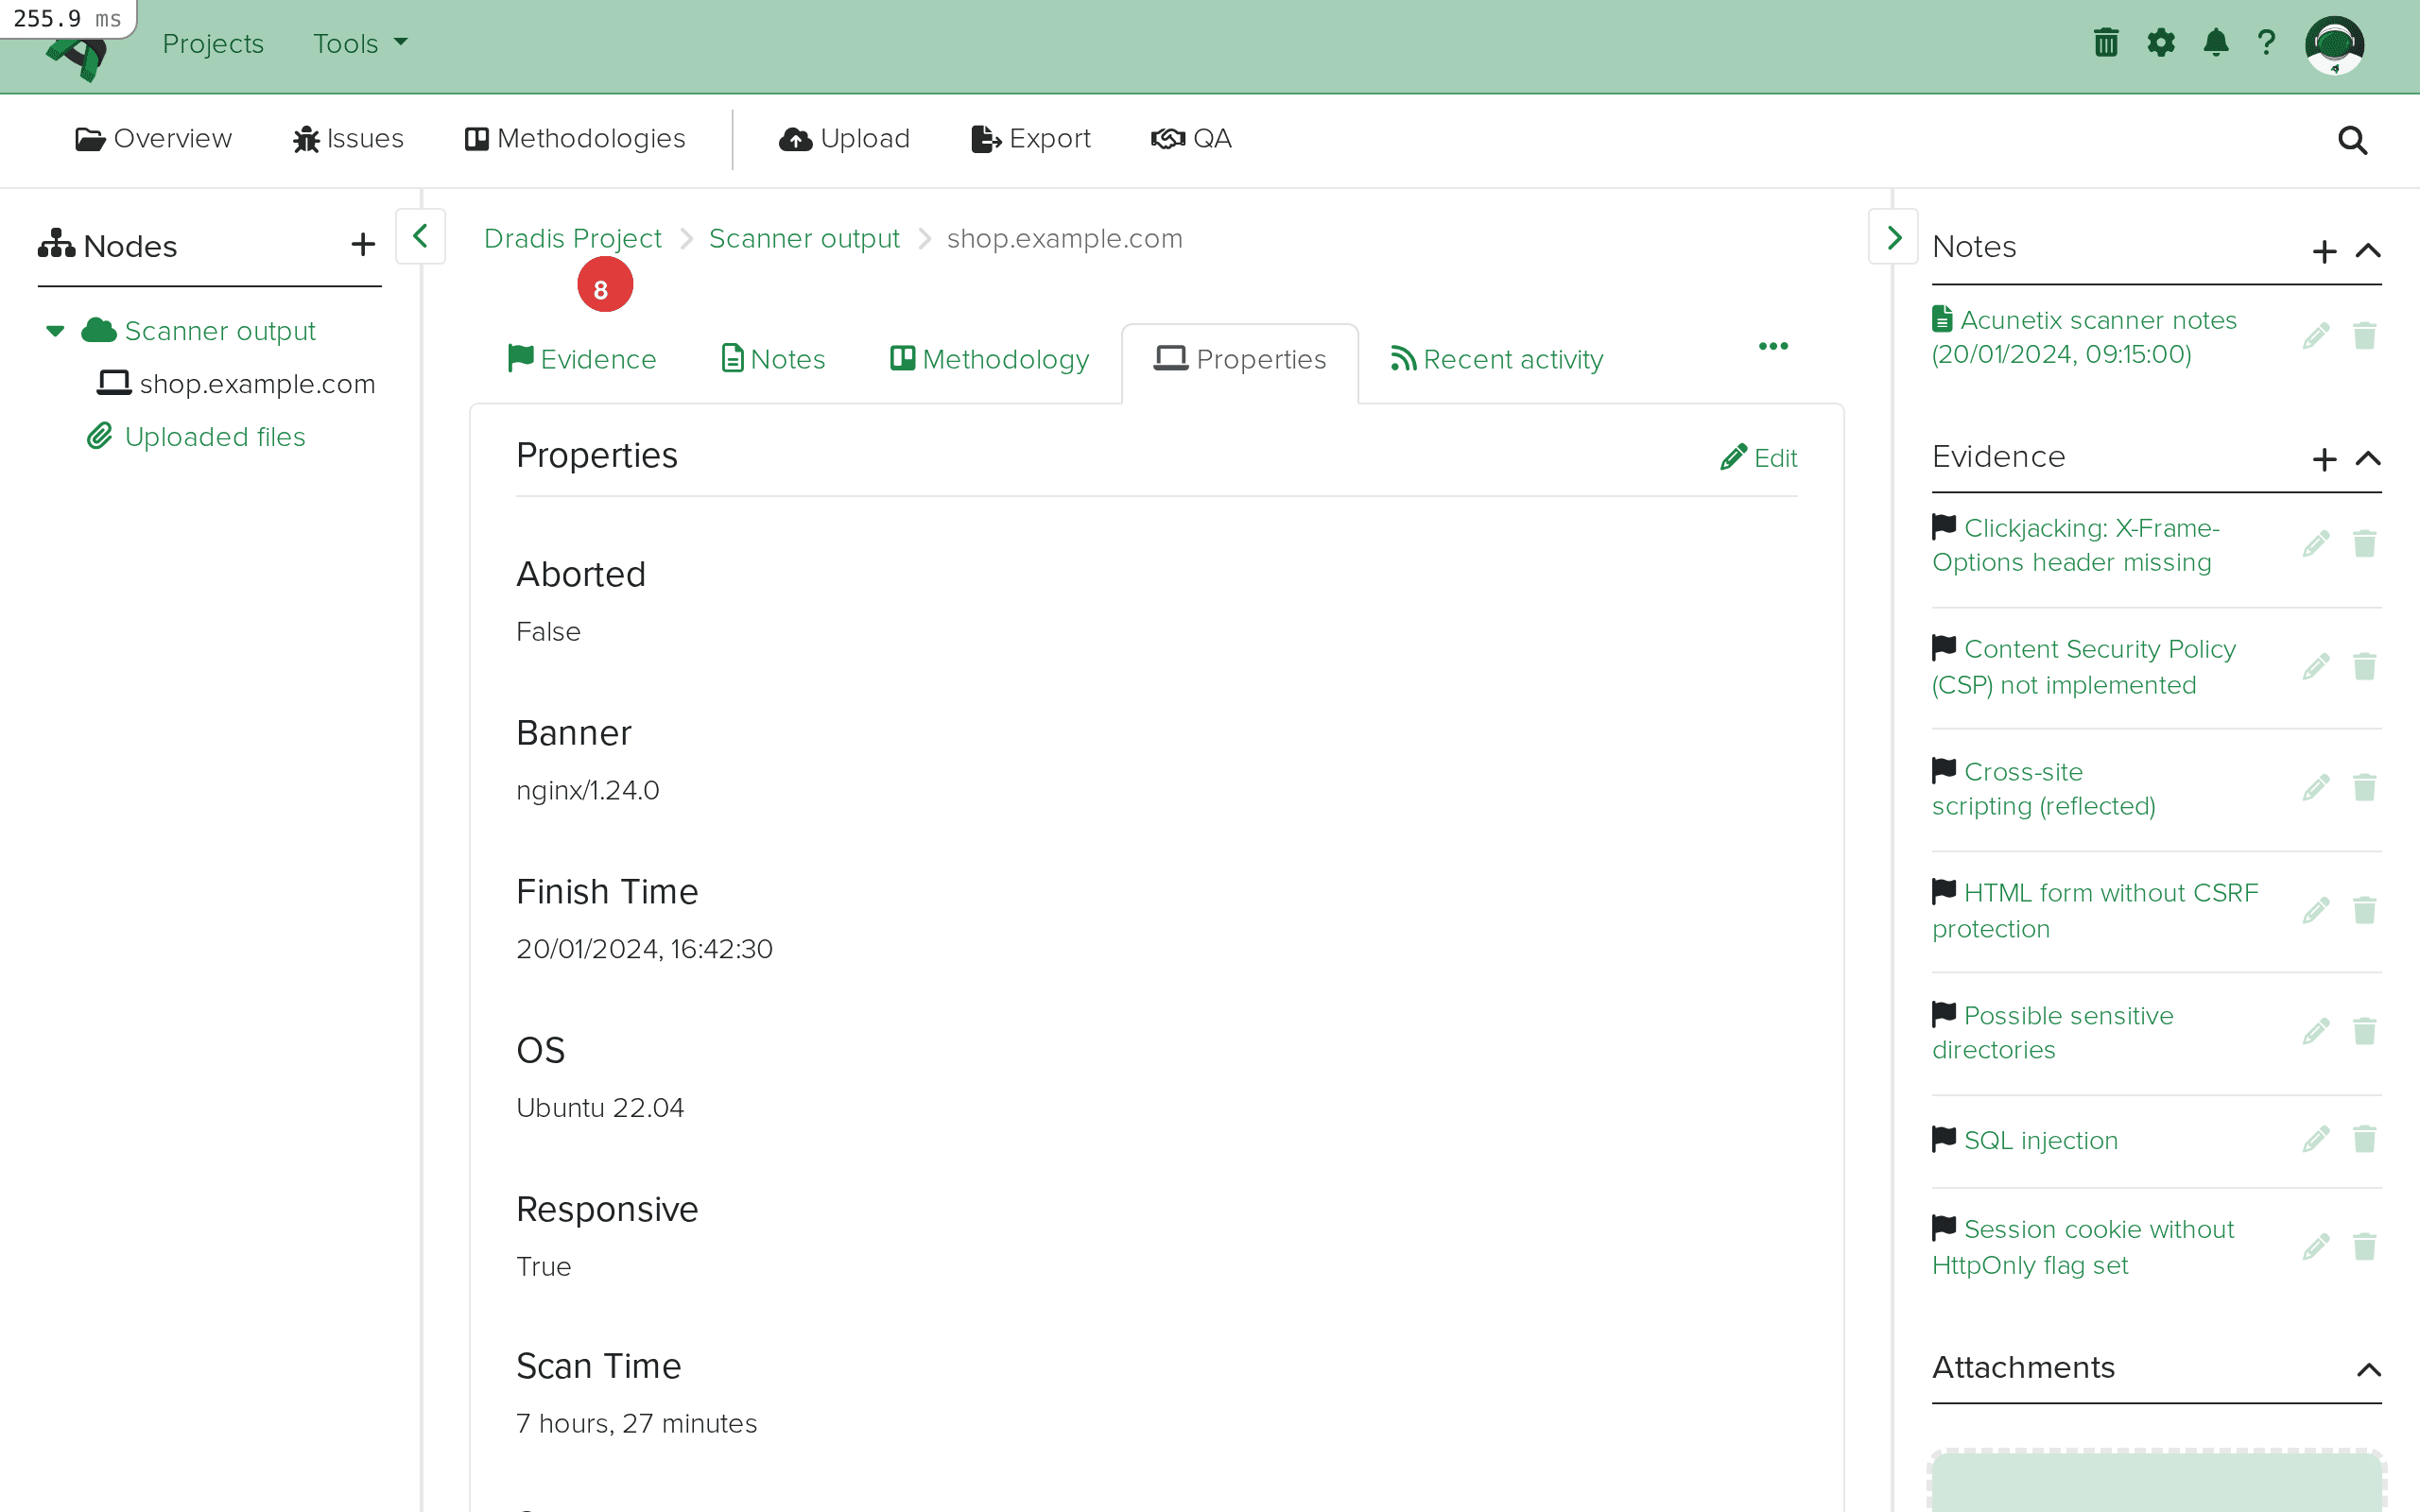
Task: Edit Acunetix scanner notes entry
Action: 2316,336
